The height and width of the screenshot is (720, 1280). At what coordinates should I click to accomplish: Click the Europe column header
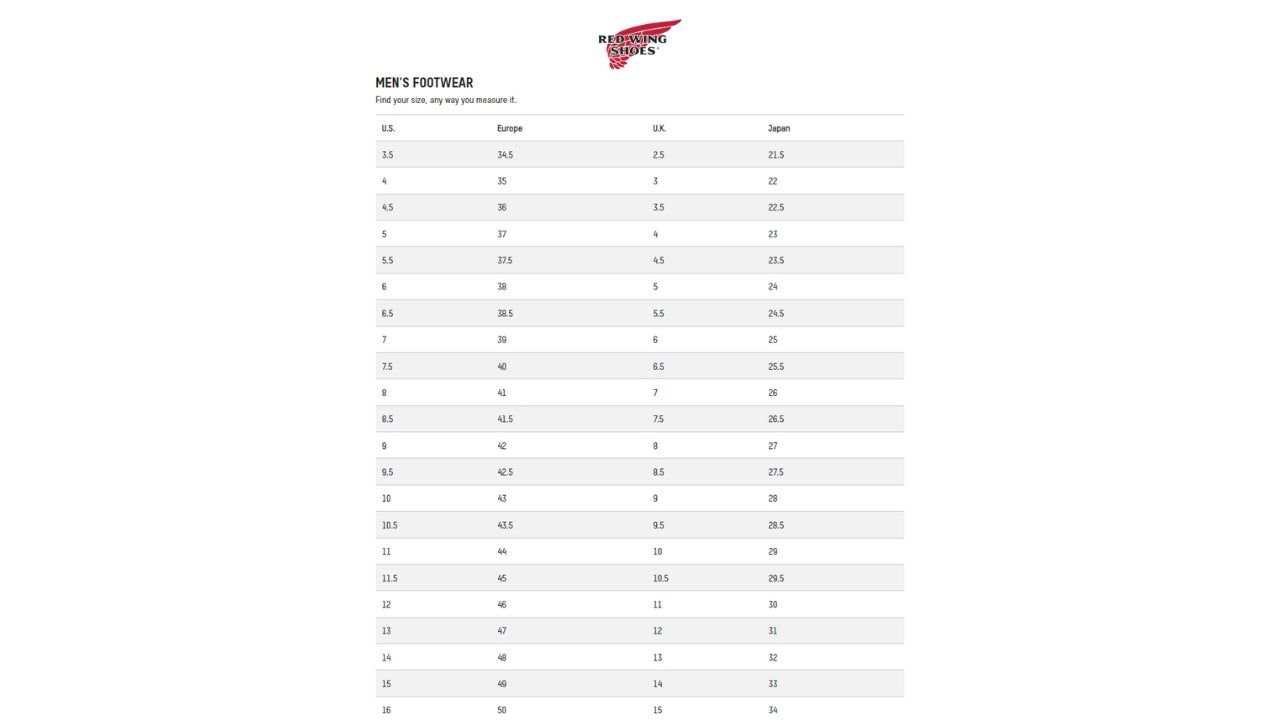509,128
